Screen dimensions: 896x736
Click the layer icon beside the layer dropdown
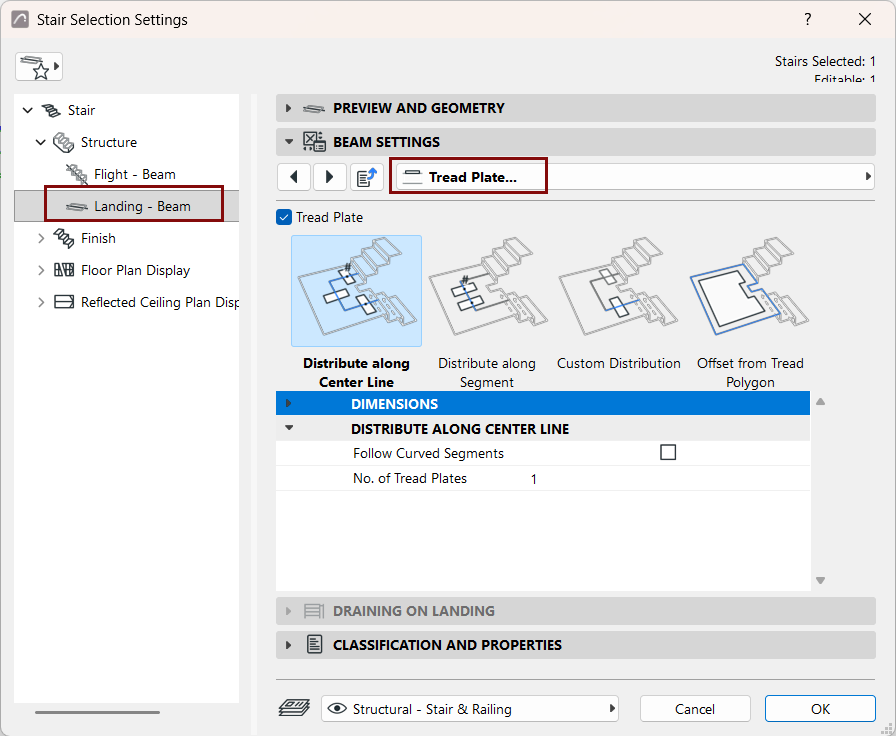(294, 709)
